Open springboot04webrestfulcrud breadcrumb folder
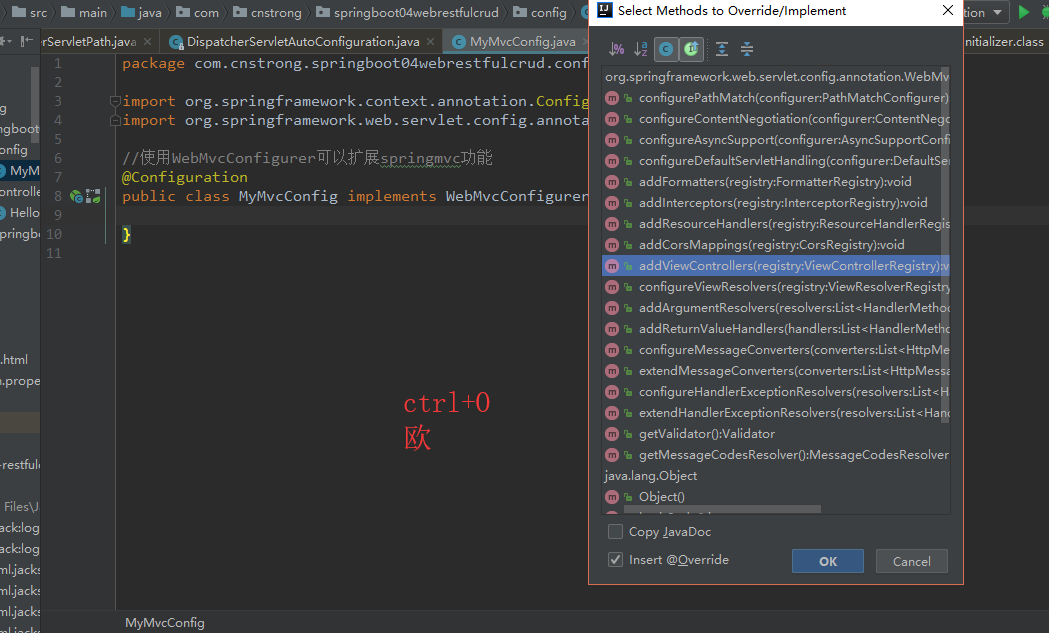The image size is (1049, 633). pyautogui.click(x=407, y=12)
